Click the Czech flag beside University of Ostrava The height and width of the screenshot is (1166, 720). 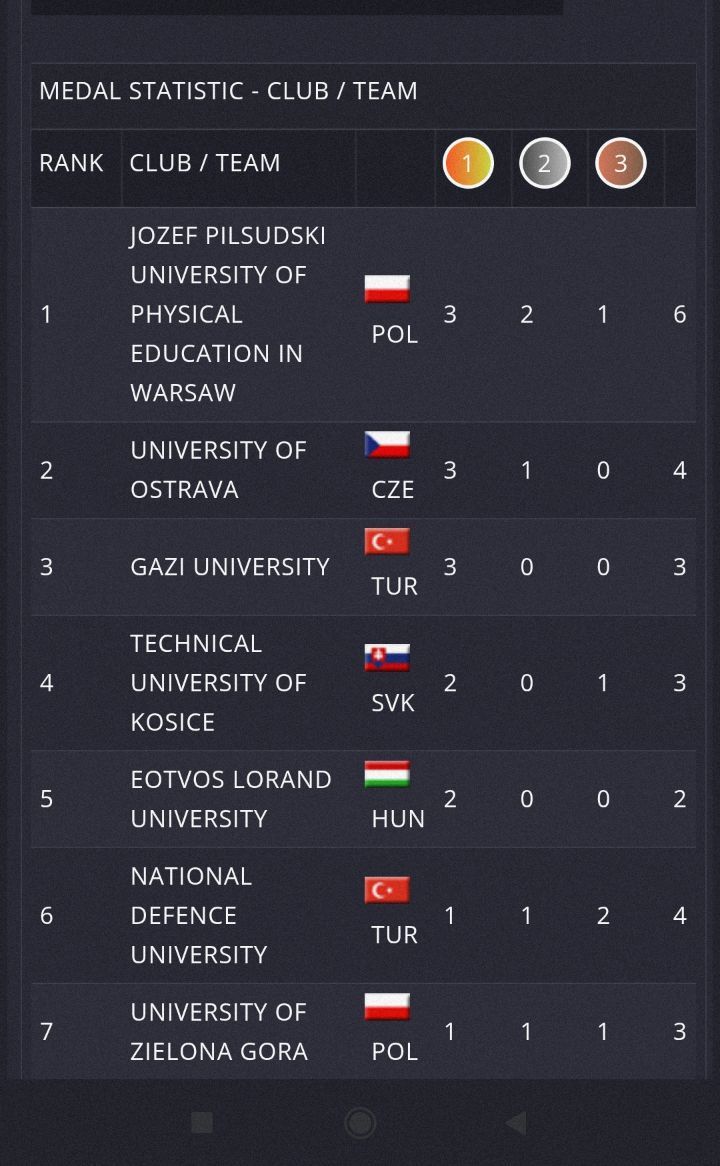pyautogui.click(x=387, y=445)
